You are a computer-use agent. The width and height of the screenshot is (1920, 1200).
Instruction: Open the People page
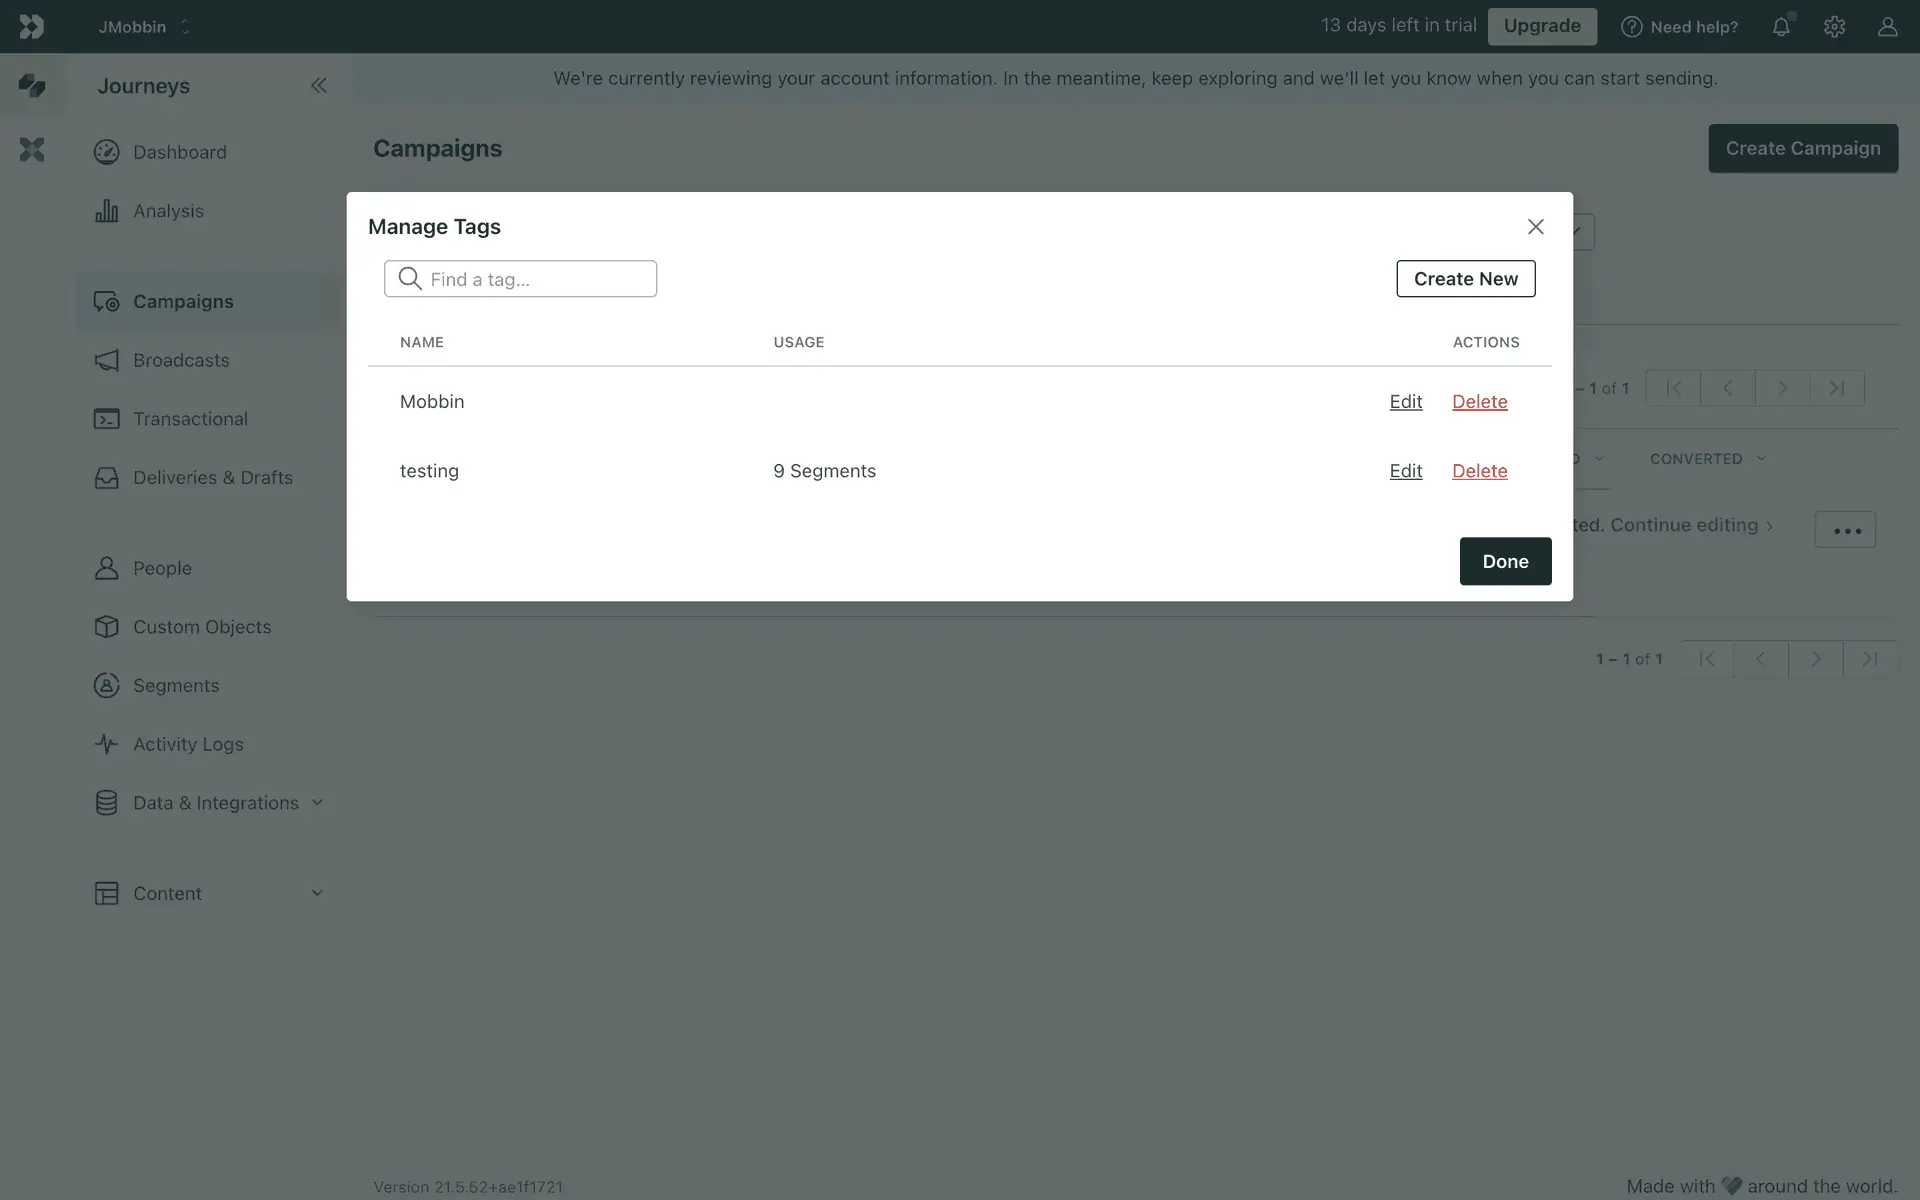pos(162,568)
